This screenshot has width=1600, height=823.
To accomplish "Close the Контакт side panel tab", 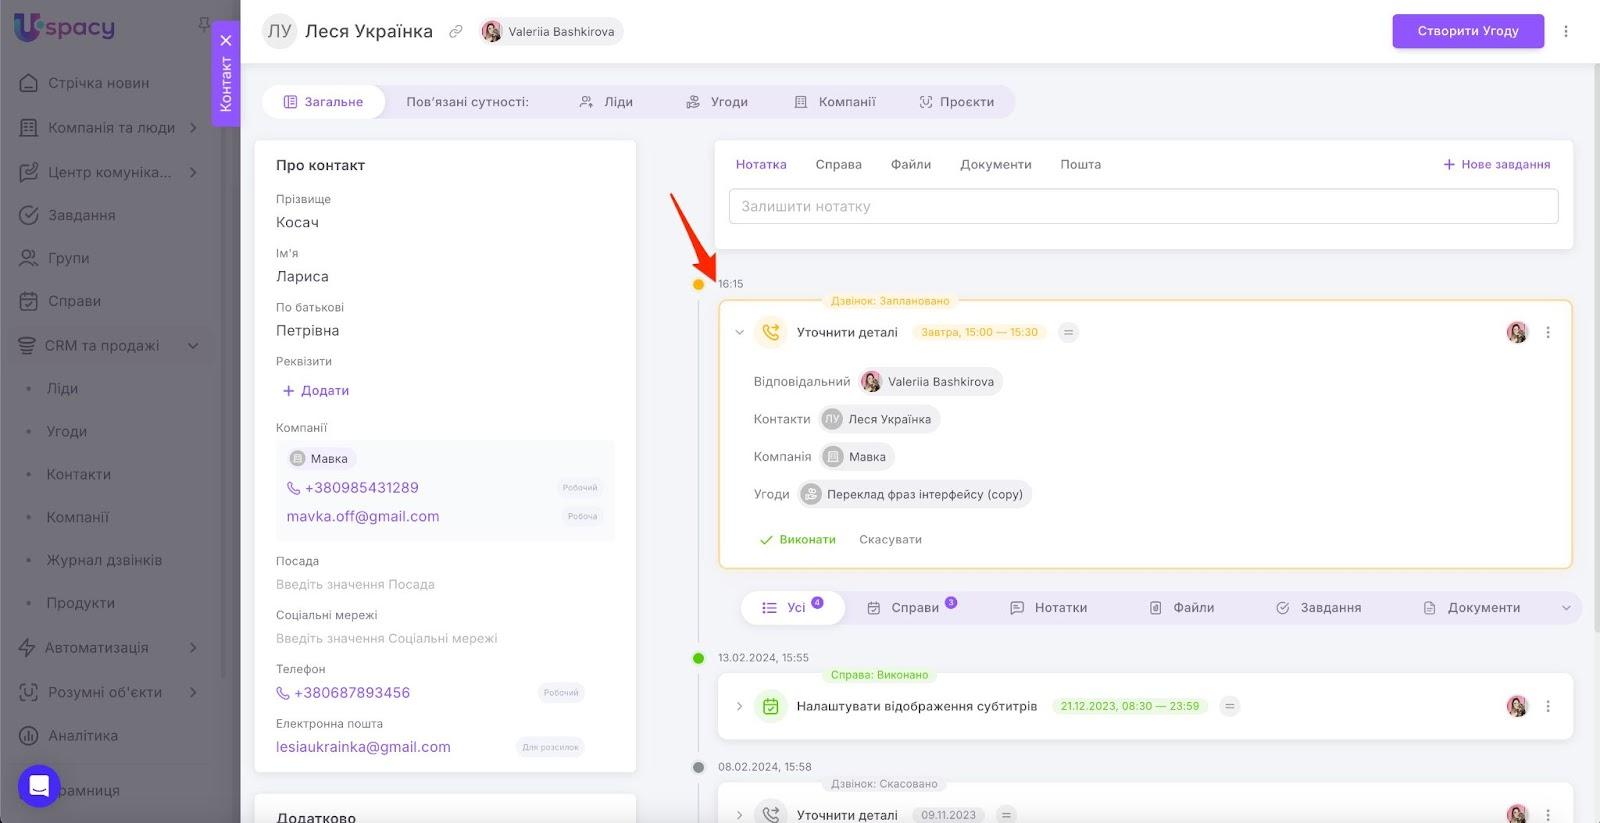I will 226,41.
